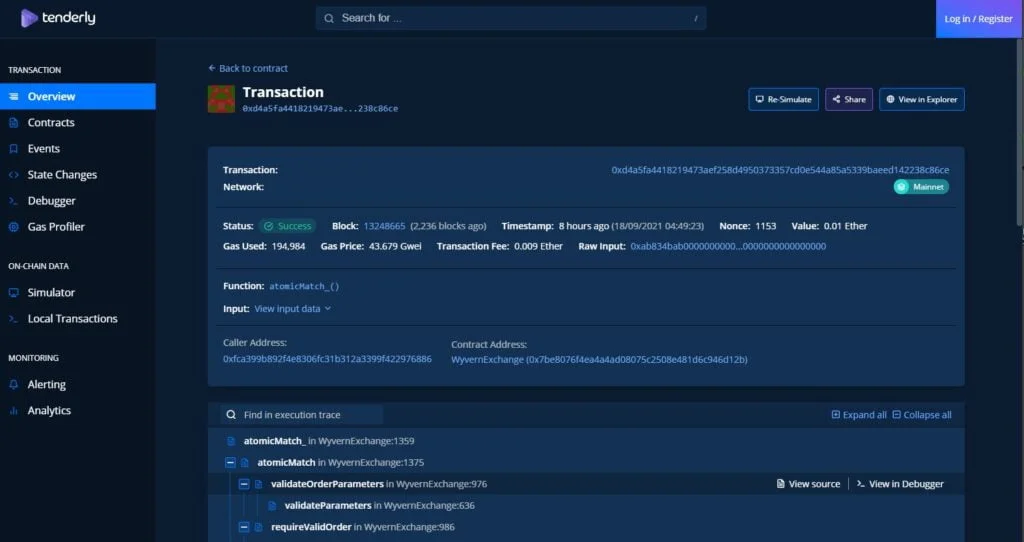The image size is (1024, 542).
Task: Click the page vertical scrollbar
Action: 1020,131
